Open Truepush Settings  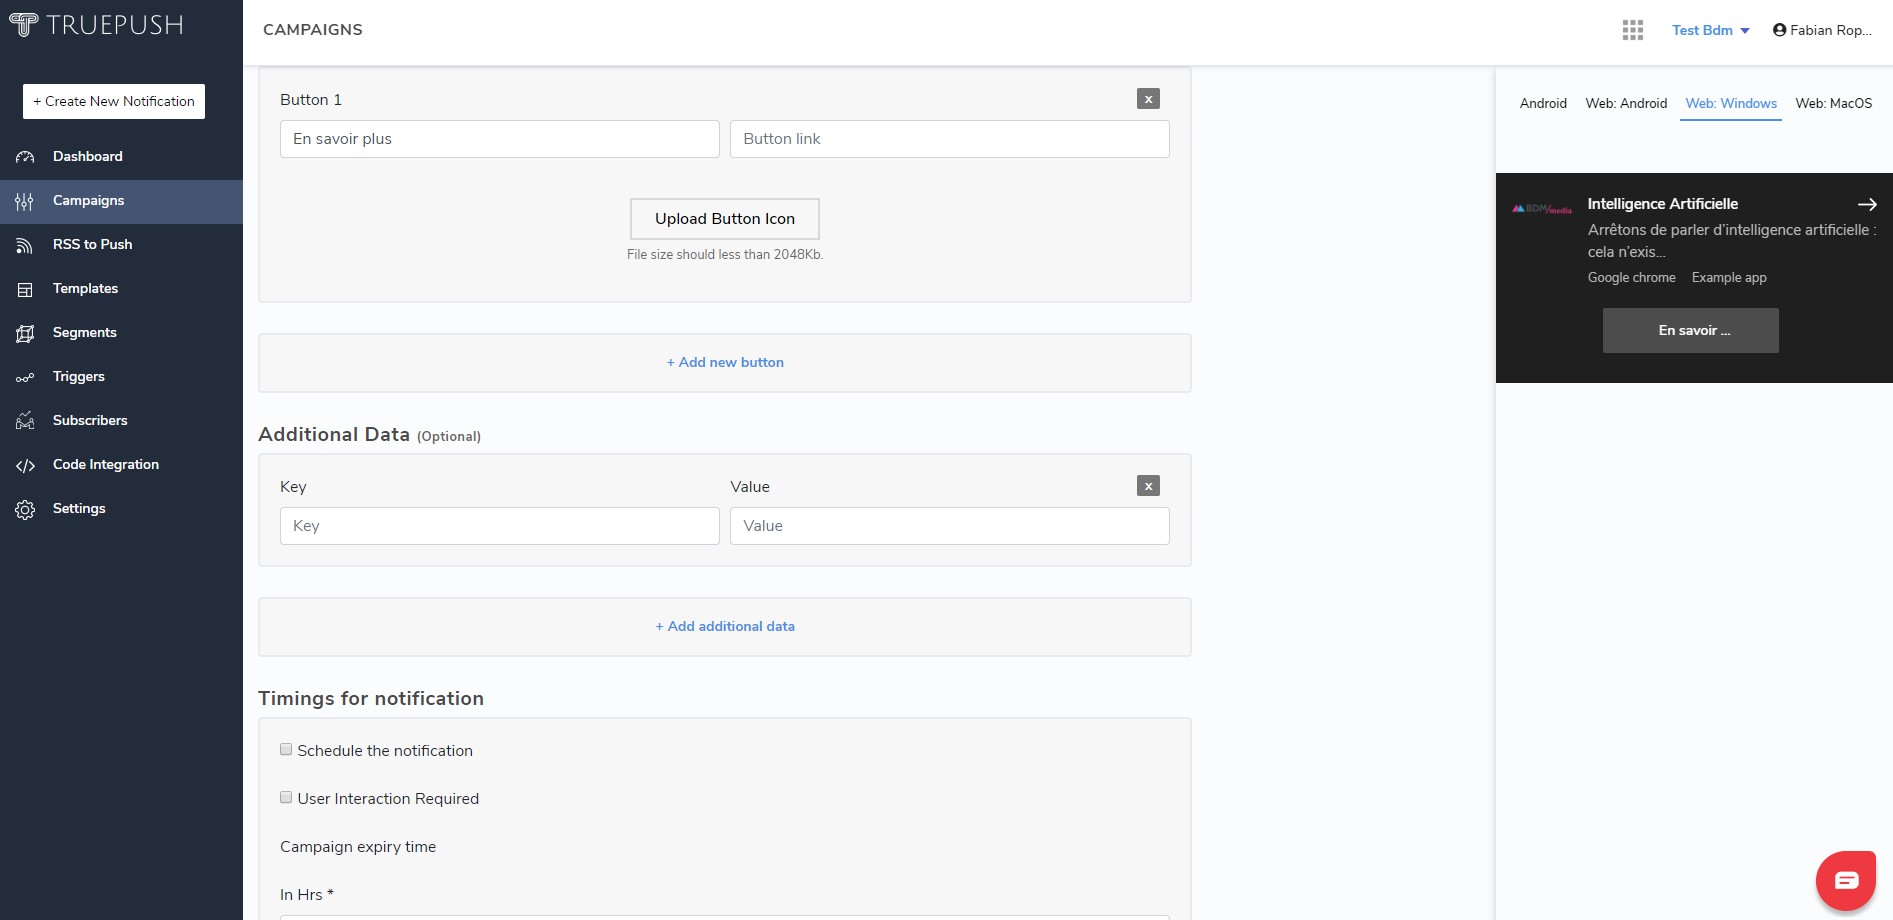tap(78, 508)
